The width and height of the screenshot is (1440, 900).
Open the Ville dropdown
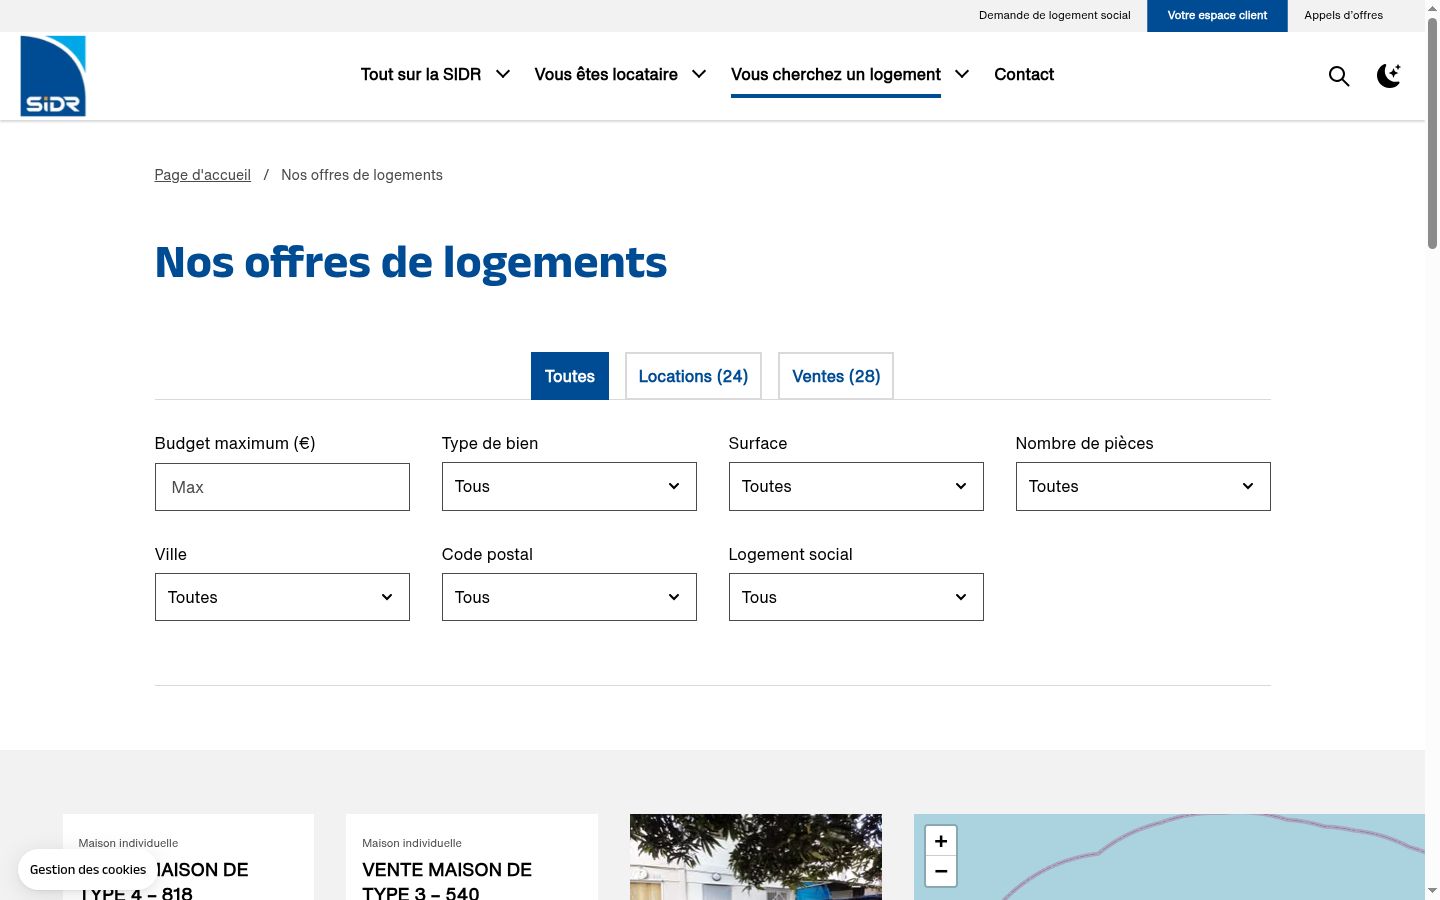[282, 597]
